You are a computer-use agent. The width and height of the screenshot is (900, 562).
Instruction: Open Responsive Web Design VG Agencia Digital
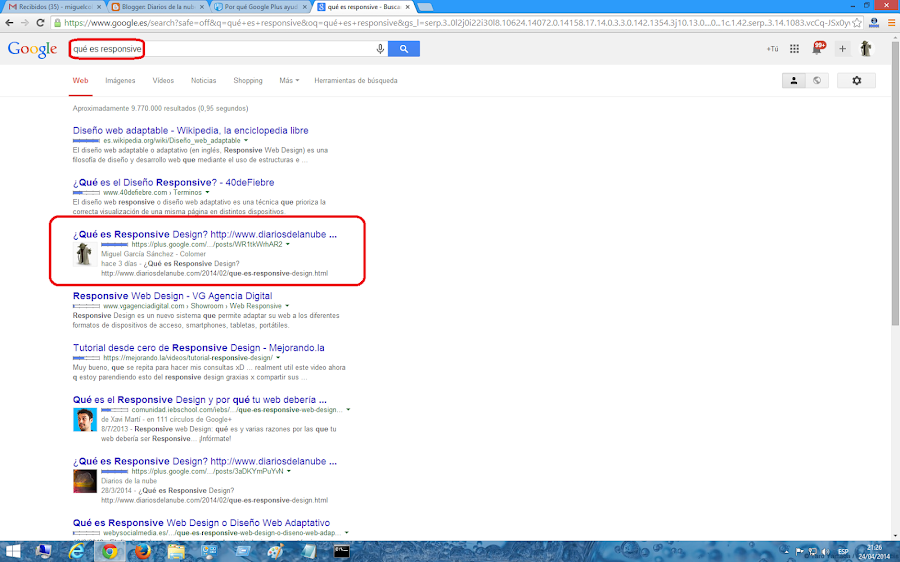point(172,296)
